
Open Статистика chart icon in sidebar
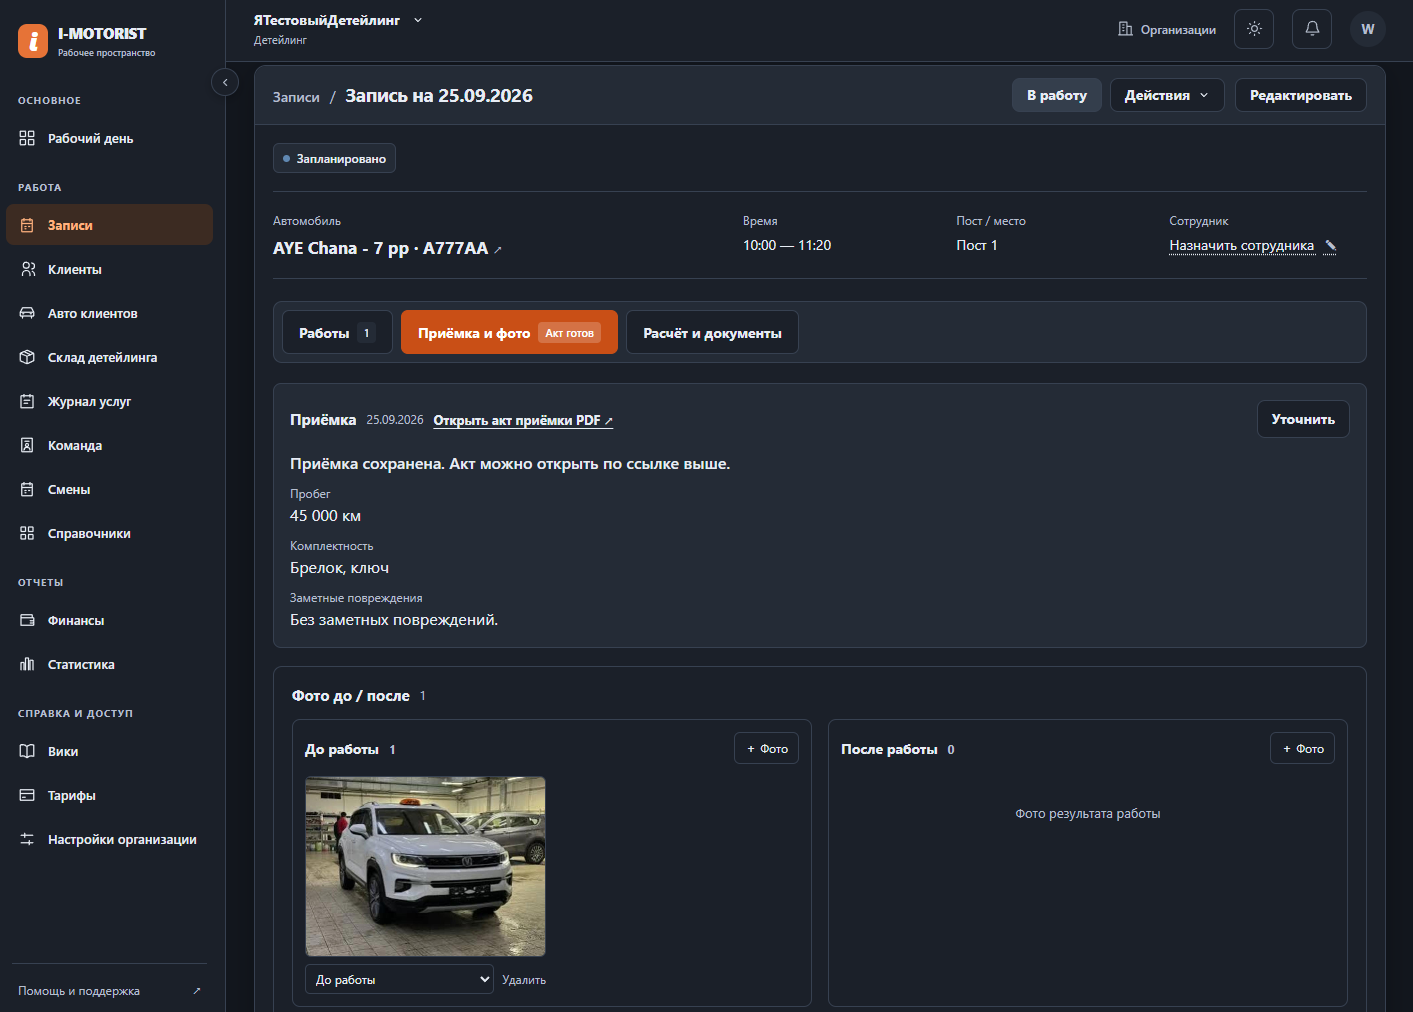(x=27, y=664)
